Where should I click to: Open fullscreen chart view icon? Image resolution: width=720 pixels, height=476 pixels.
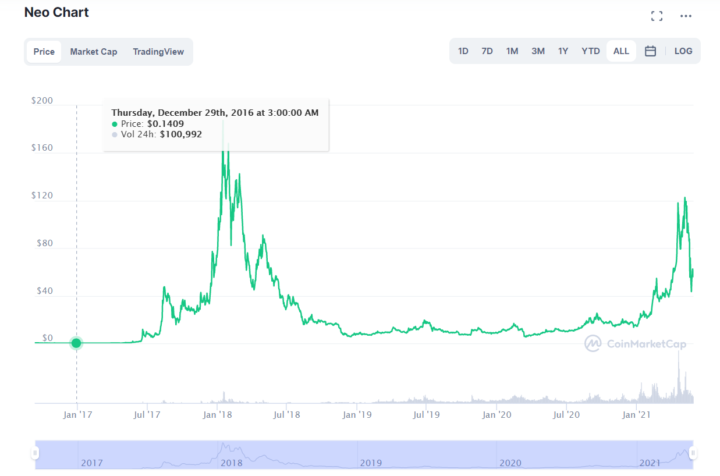657,16
